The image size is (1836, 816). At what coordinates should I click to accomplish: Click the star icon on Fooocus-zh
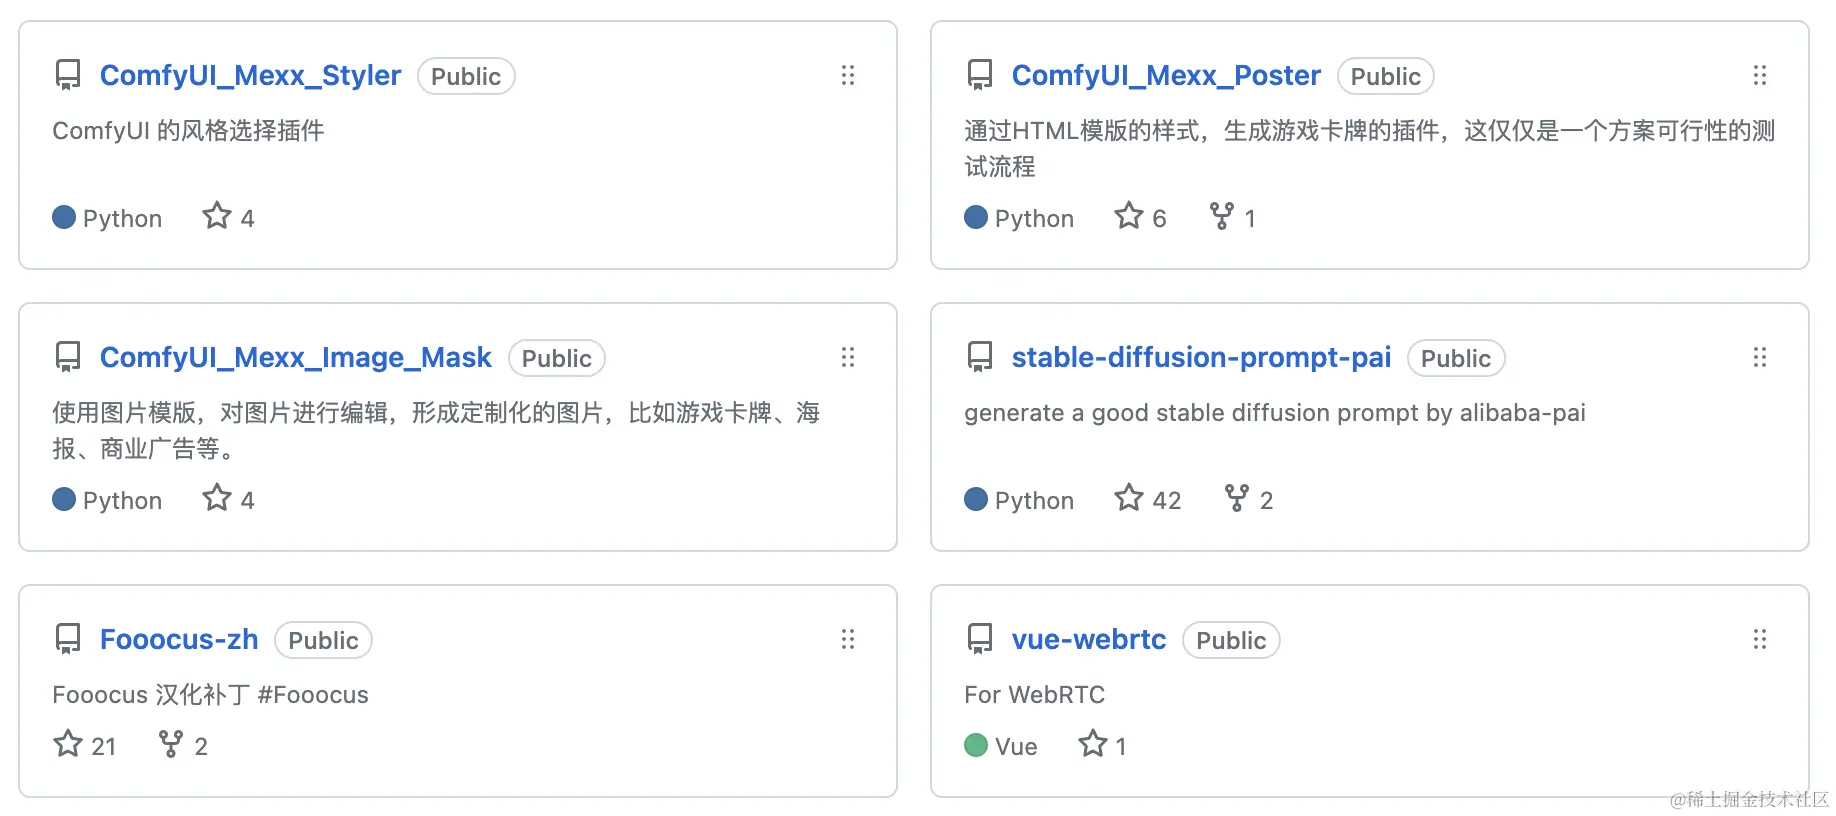point(68,744)
